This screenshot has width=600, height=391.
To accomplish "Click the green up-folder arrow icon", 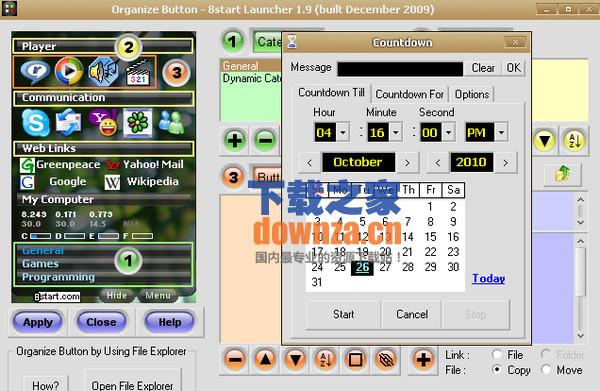I will coord(562,174).
